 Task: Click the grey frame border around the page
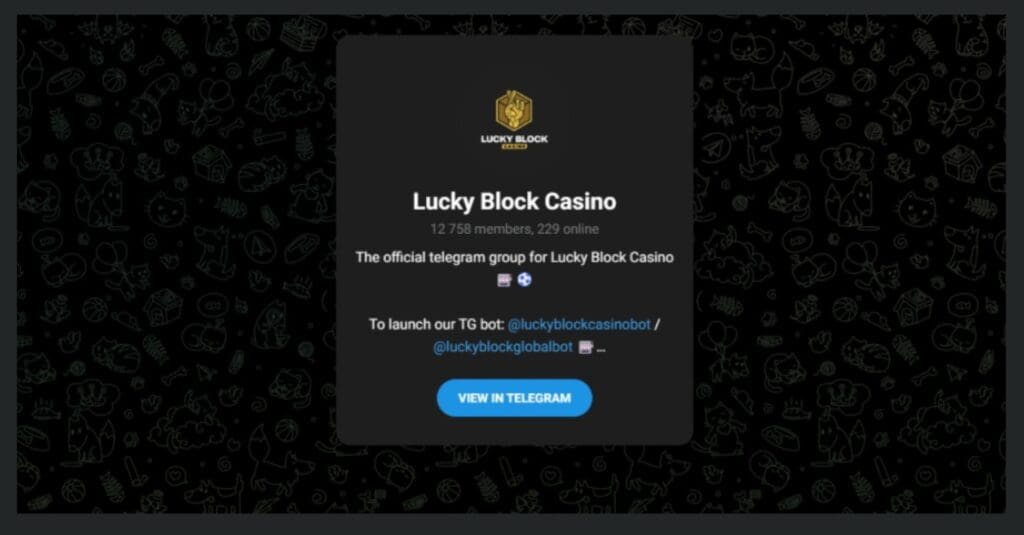pos(512,524)
